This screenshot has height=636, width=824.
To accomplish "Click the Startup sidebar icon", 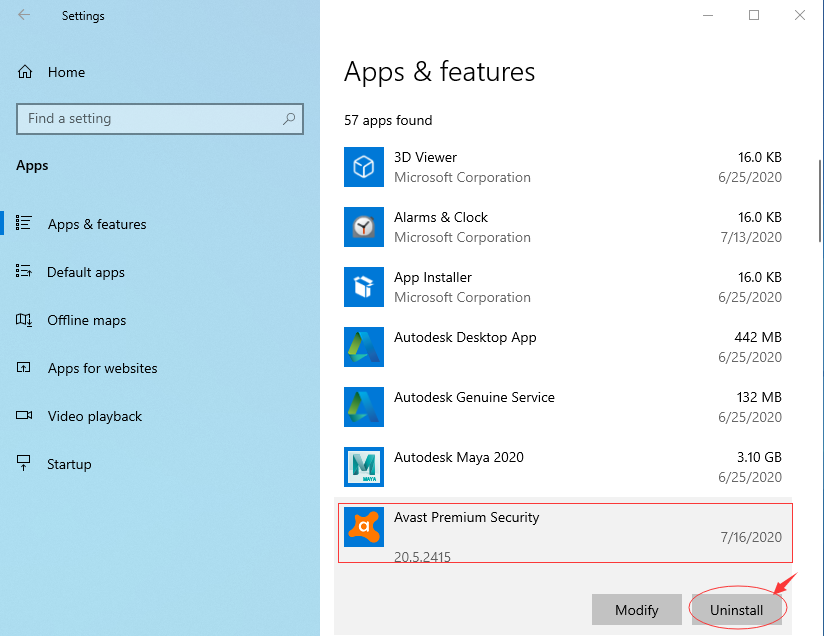I will (24, 463).
